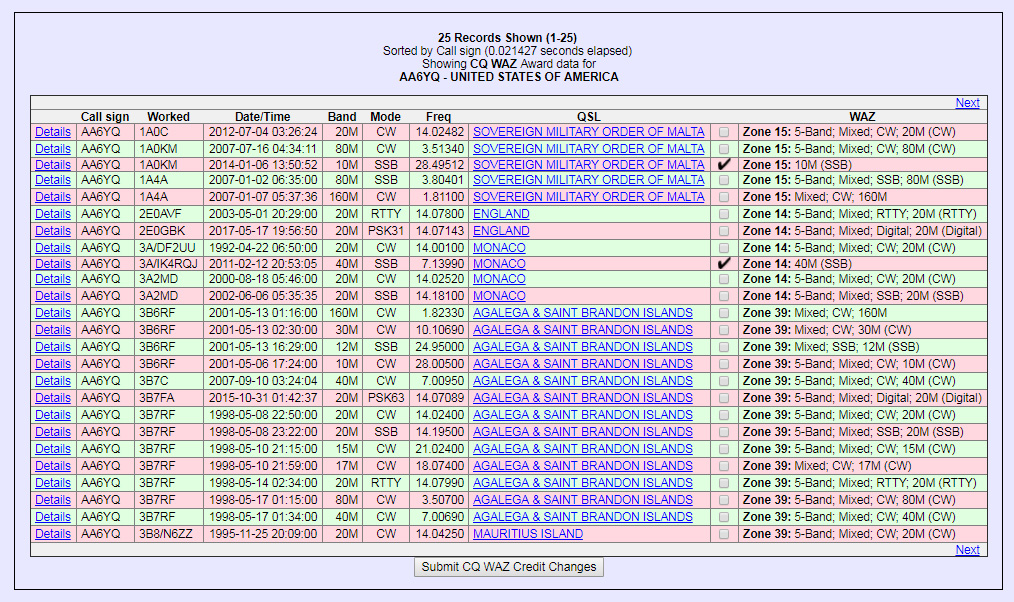Click Agalega link in the 3B7C row
1014x602 pixels.
click(x=582, y=381)
